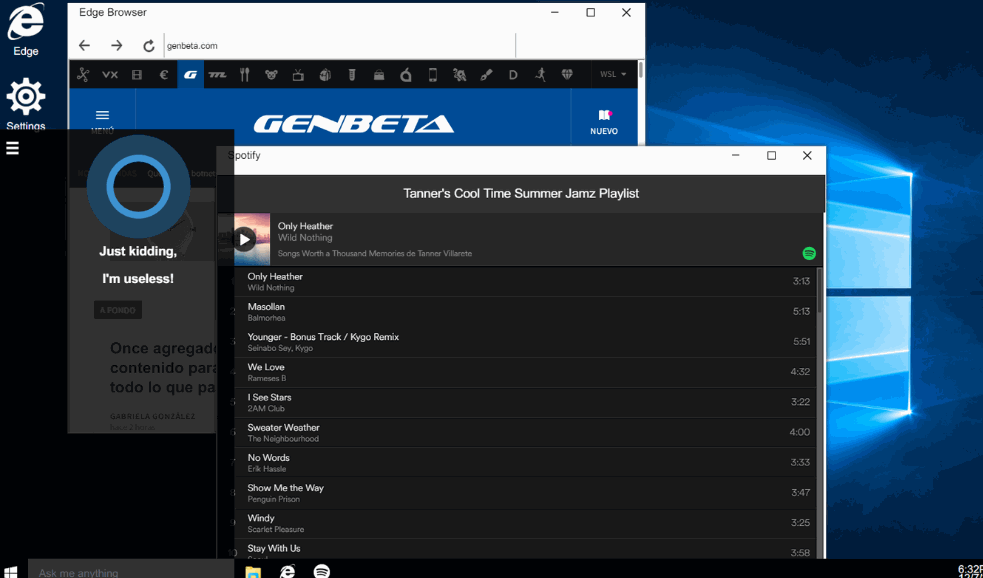Open Edge from the taskbar
Image resolution: width=983 pixels, height=578 pixels.
(x=287, y=571)
